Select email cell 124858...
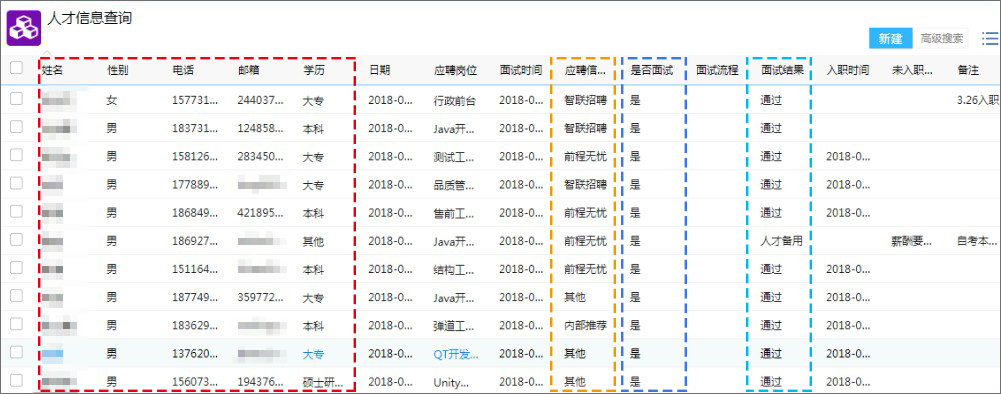 coord(260,128)
